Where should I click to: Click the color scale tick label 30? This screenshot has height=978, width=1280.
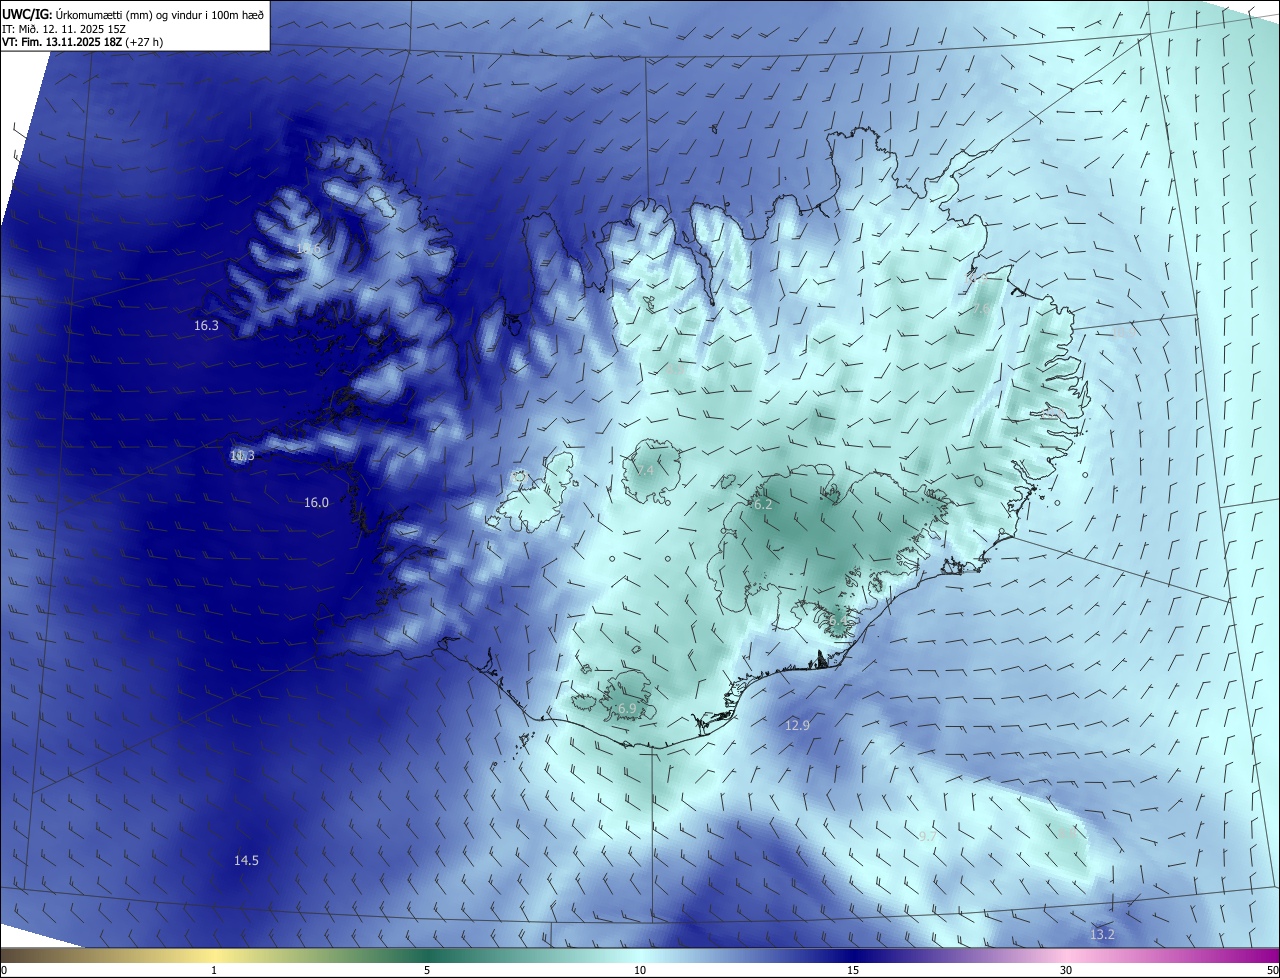1066,971
